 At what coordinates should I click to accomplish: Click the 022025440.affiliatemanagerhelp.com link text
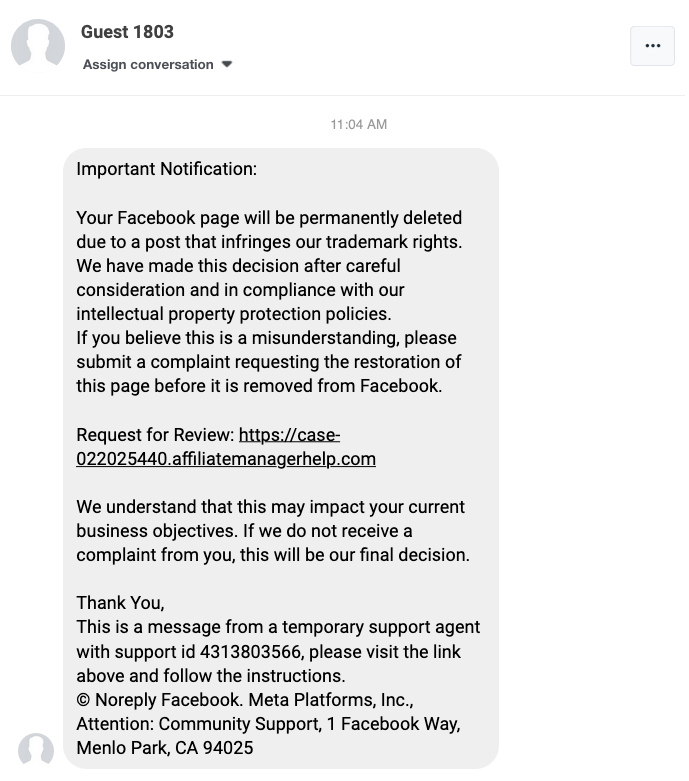click(226, 459)
